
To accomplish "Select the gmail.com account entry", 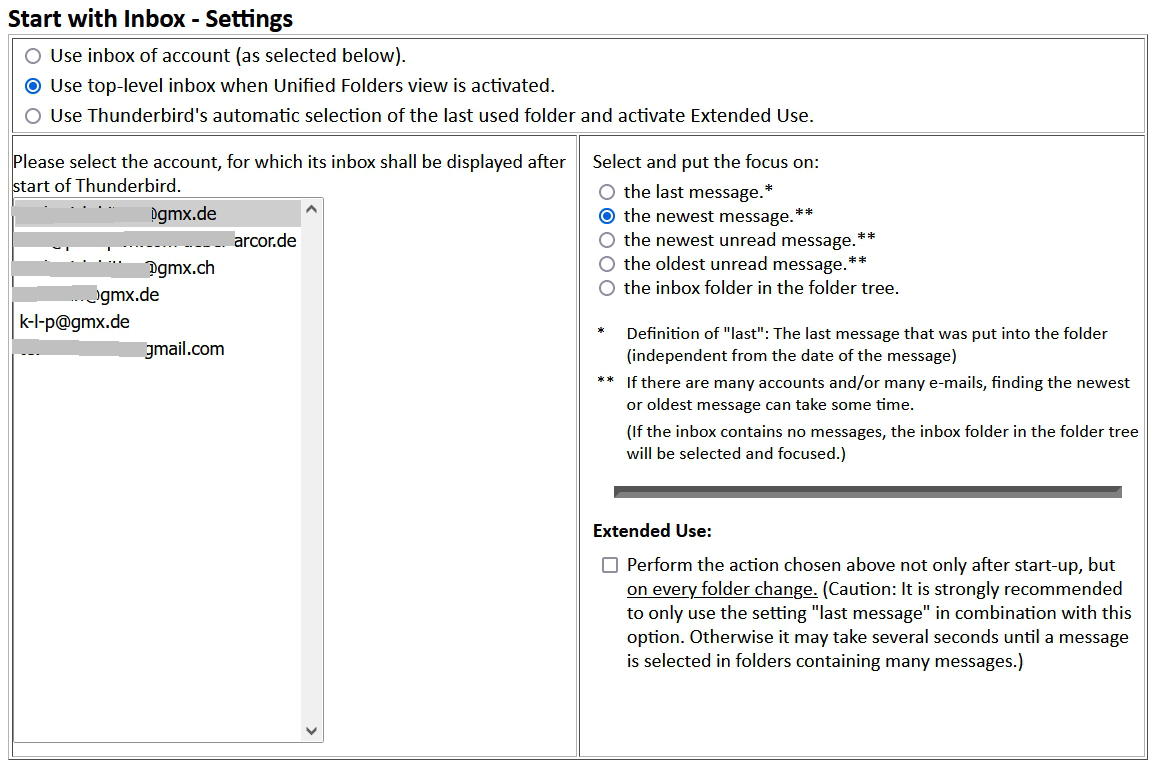I will tap(157, 349).
